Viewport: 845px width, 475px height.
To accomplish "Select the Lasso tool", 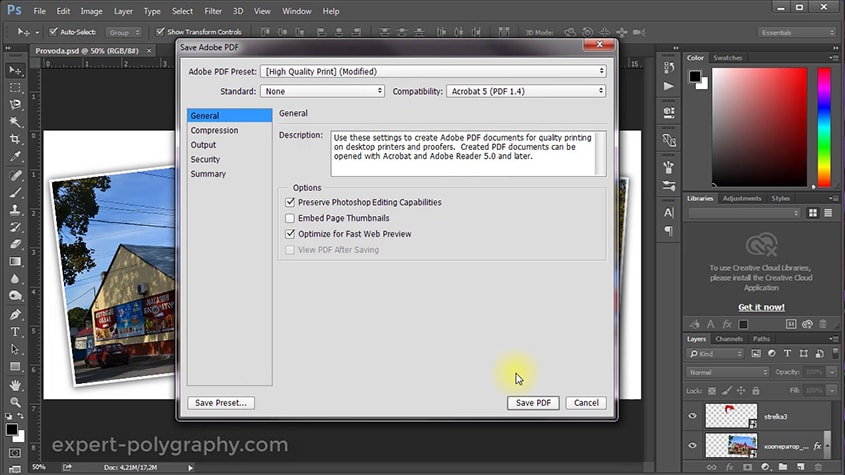I will [15, 104].
